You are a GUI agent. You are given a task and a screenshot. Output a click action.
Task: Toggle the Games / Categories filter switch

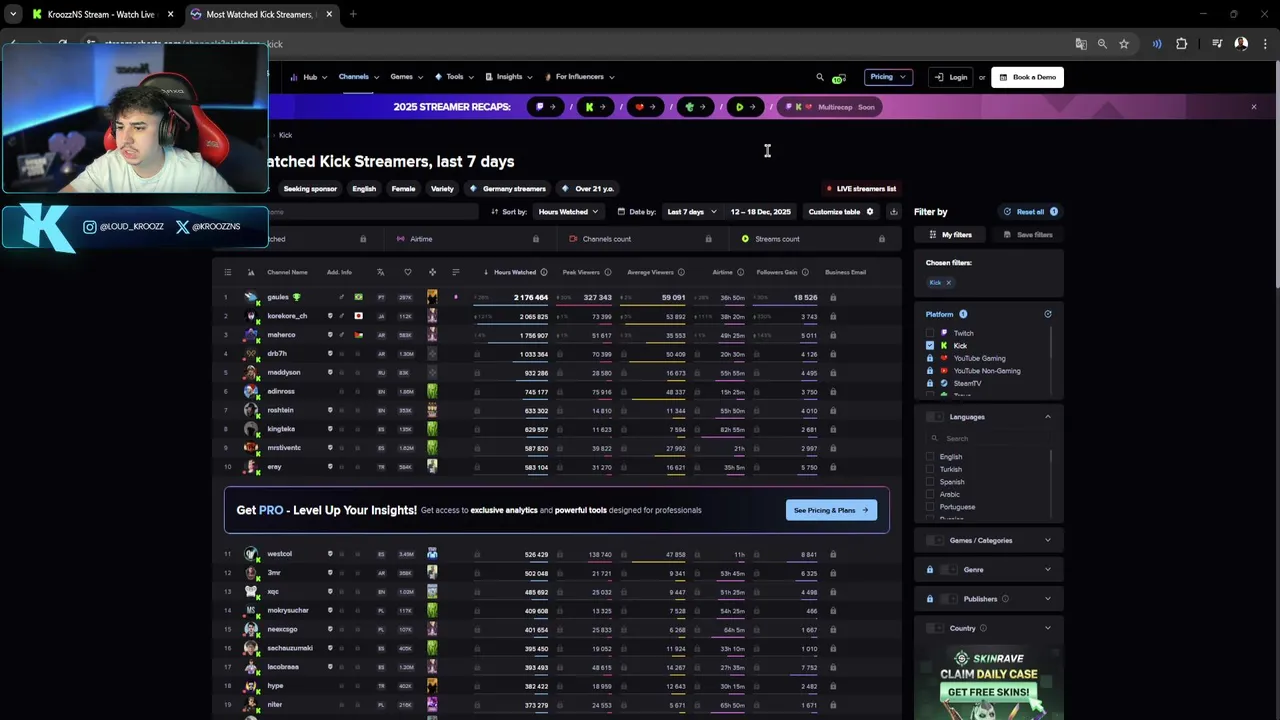pos(934,540)
